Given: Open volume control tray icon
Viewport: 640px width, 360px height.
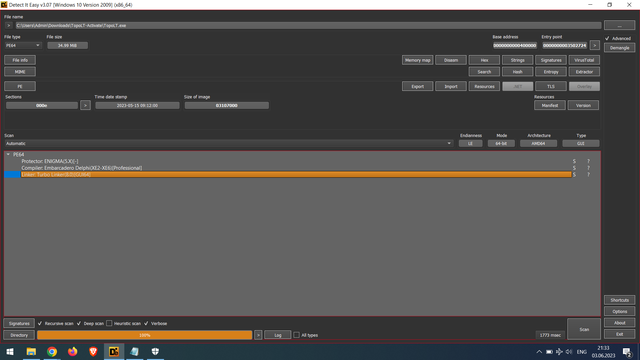Looking at the screenshot, I should tap(569, 352).
